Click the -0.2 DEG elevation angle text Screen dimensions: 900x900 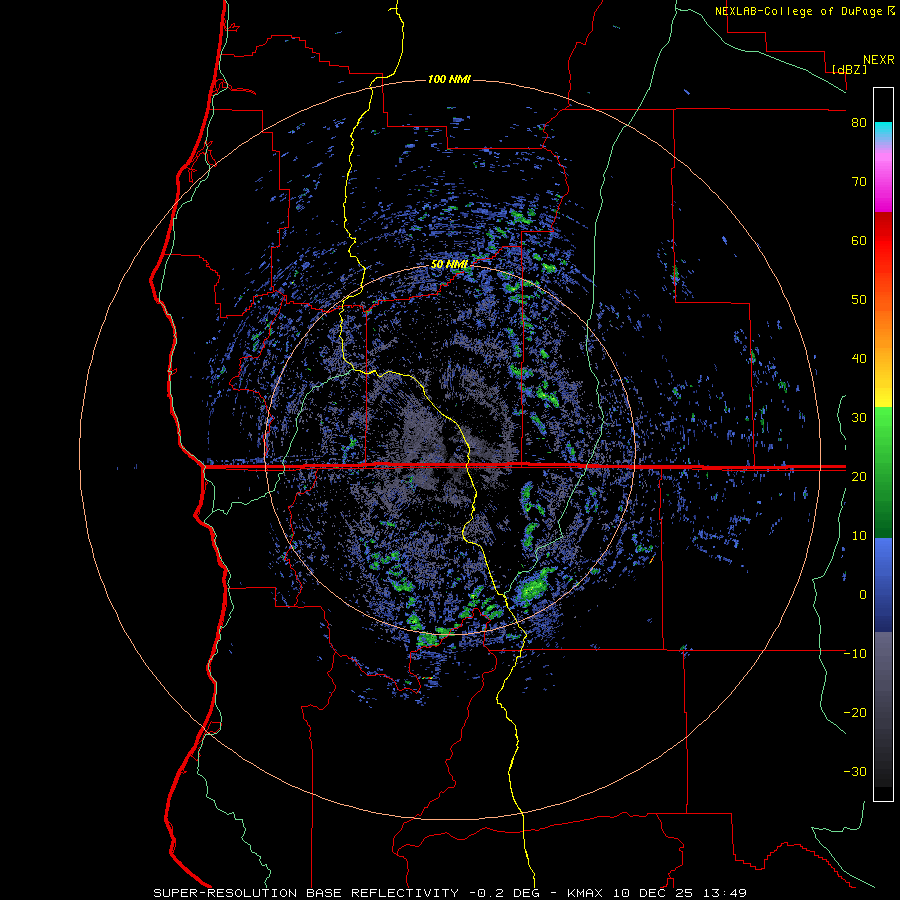coord(505,893)
